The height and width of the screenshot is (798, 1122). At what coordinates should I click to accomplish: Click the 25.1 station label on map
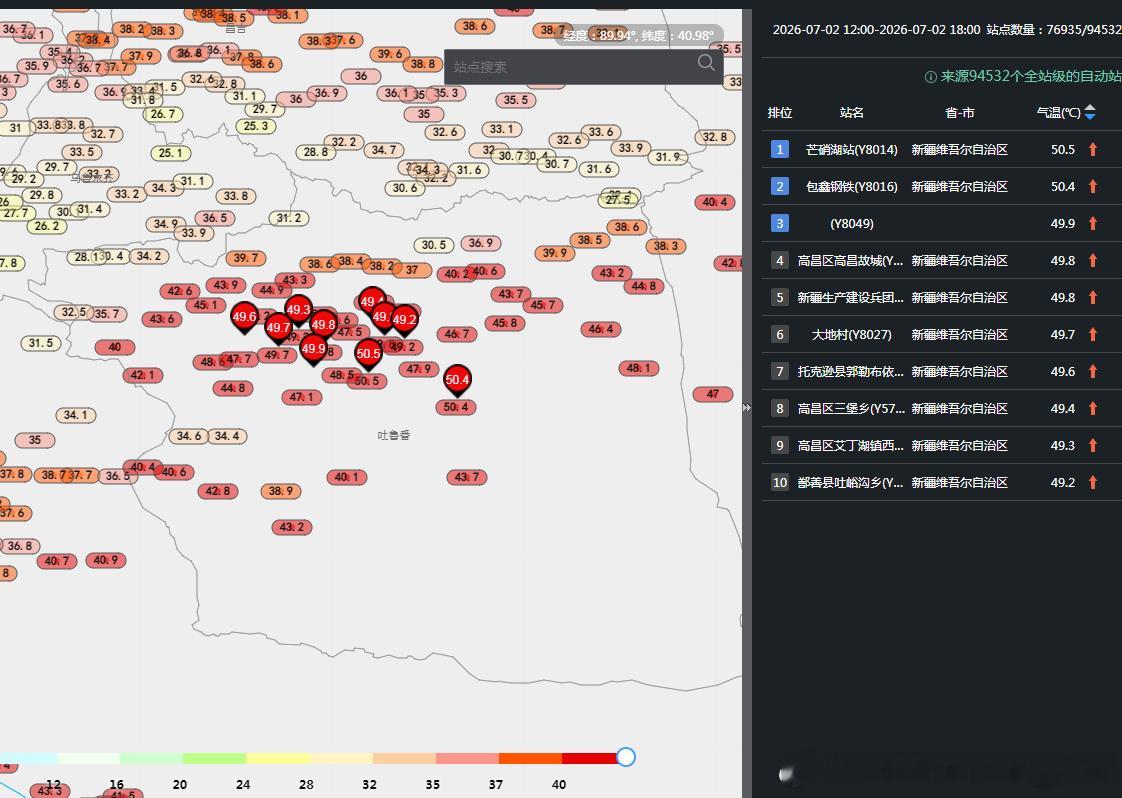(170, 153)
